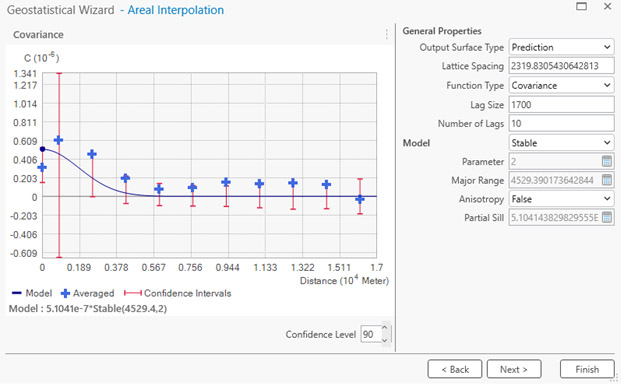Click the Areal Interpolation title text

pyautogui.click(x=175, y=10)
